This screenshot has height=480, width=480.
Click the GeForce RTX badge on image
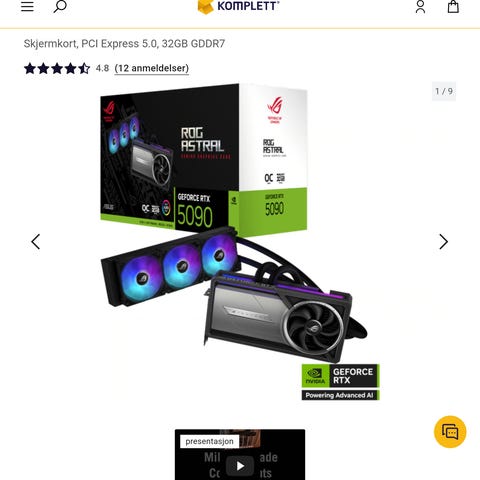[x=341, y=376]
